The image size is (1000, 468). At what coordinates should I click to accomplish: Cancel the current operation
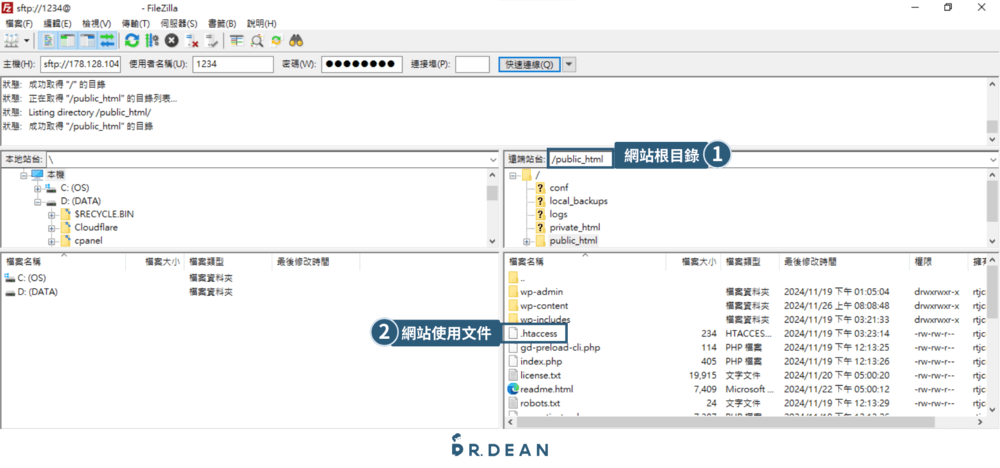click(x=172, y=41)
